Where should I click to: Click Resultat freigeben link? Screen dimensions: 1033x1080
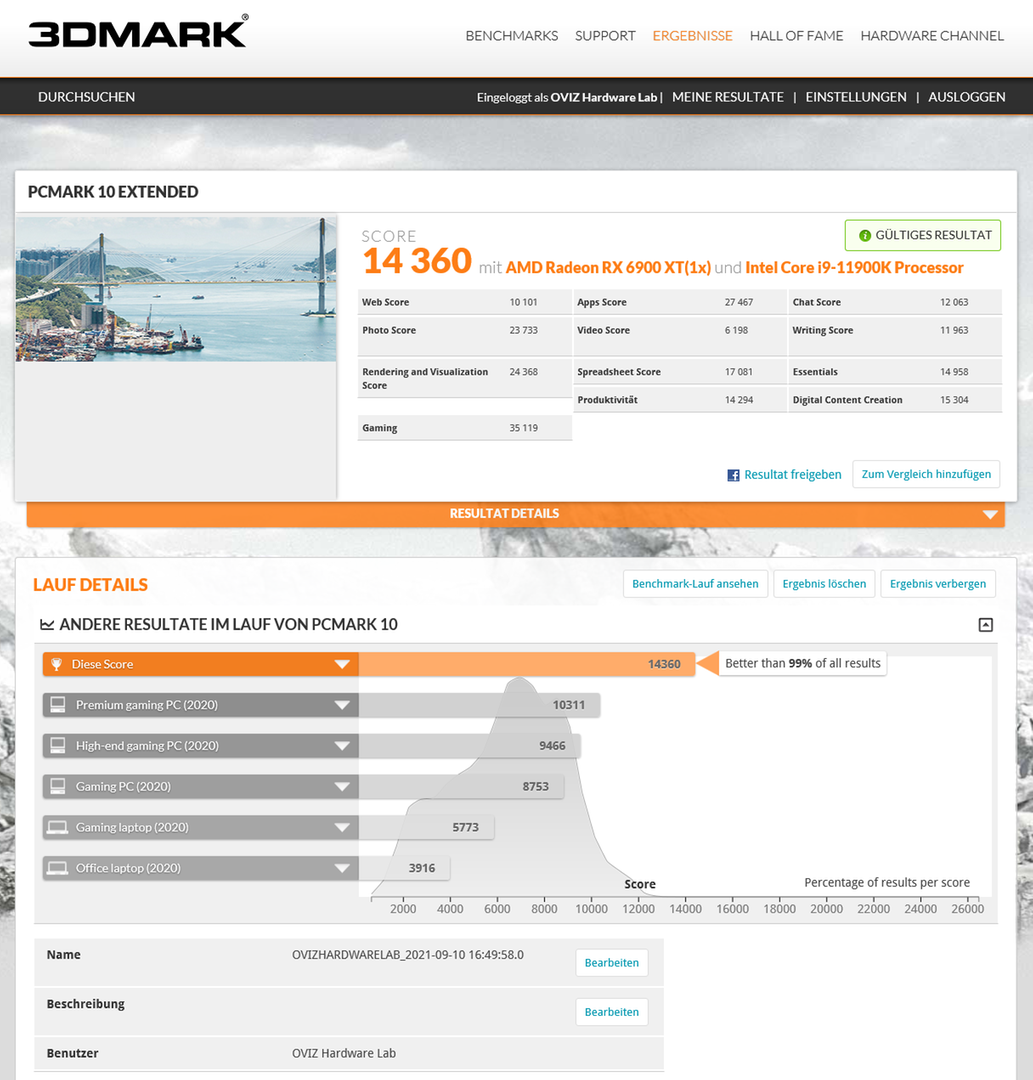click(x=793, y=475)
